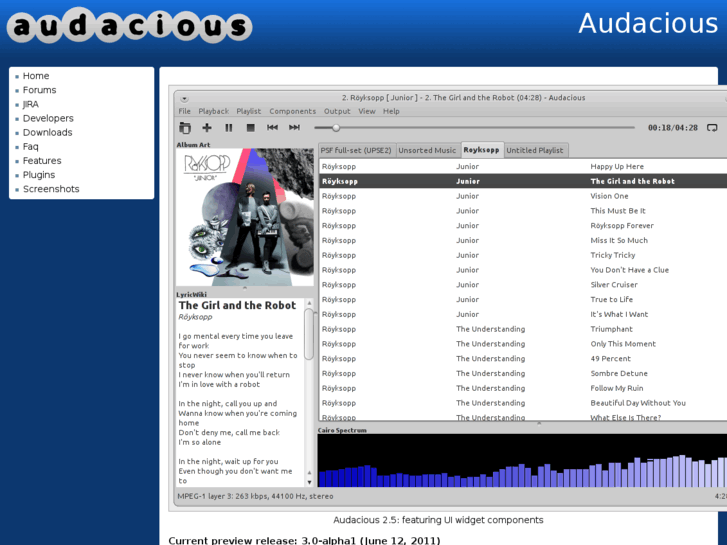The image size is (727, 545).
Task: Open the Playlist menu
Action: [249, 111]
